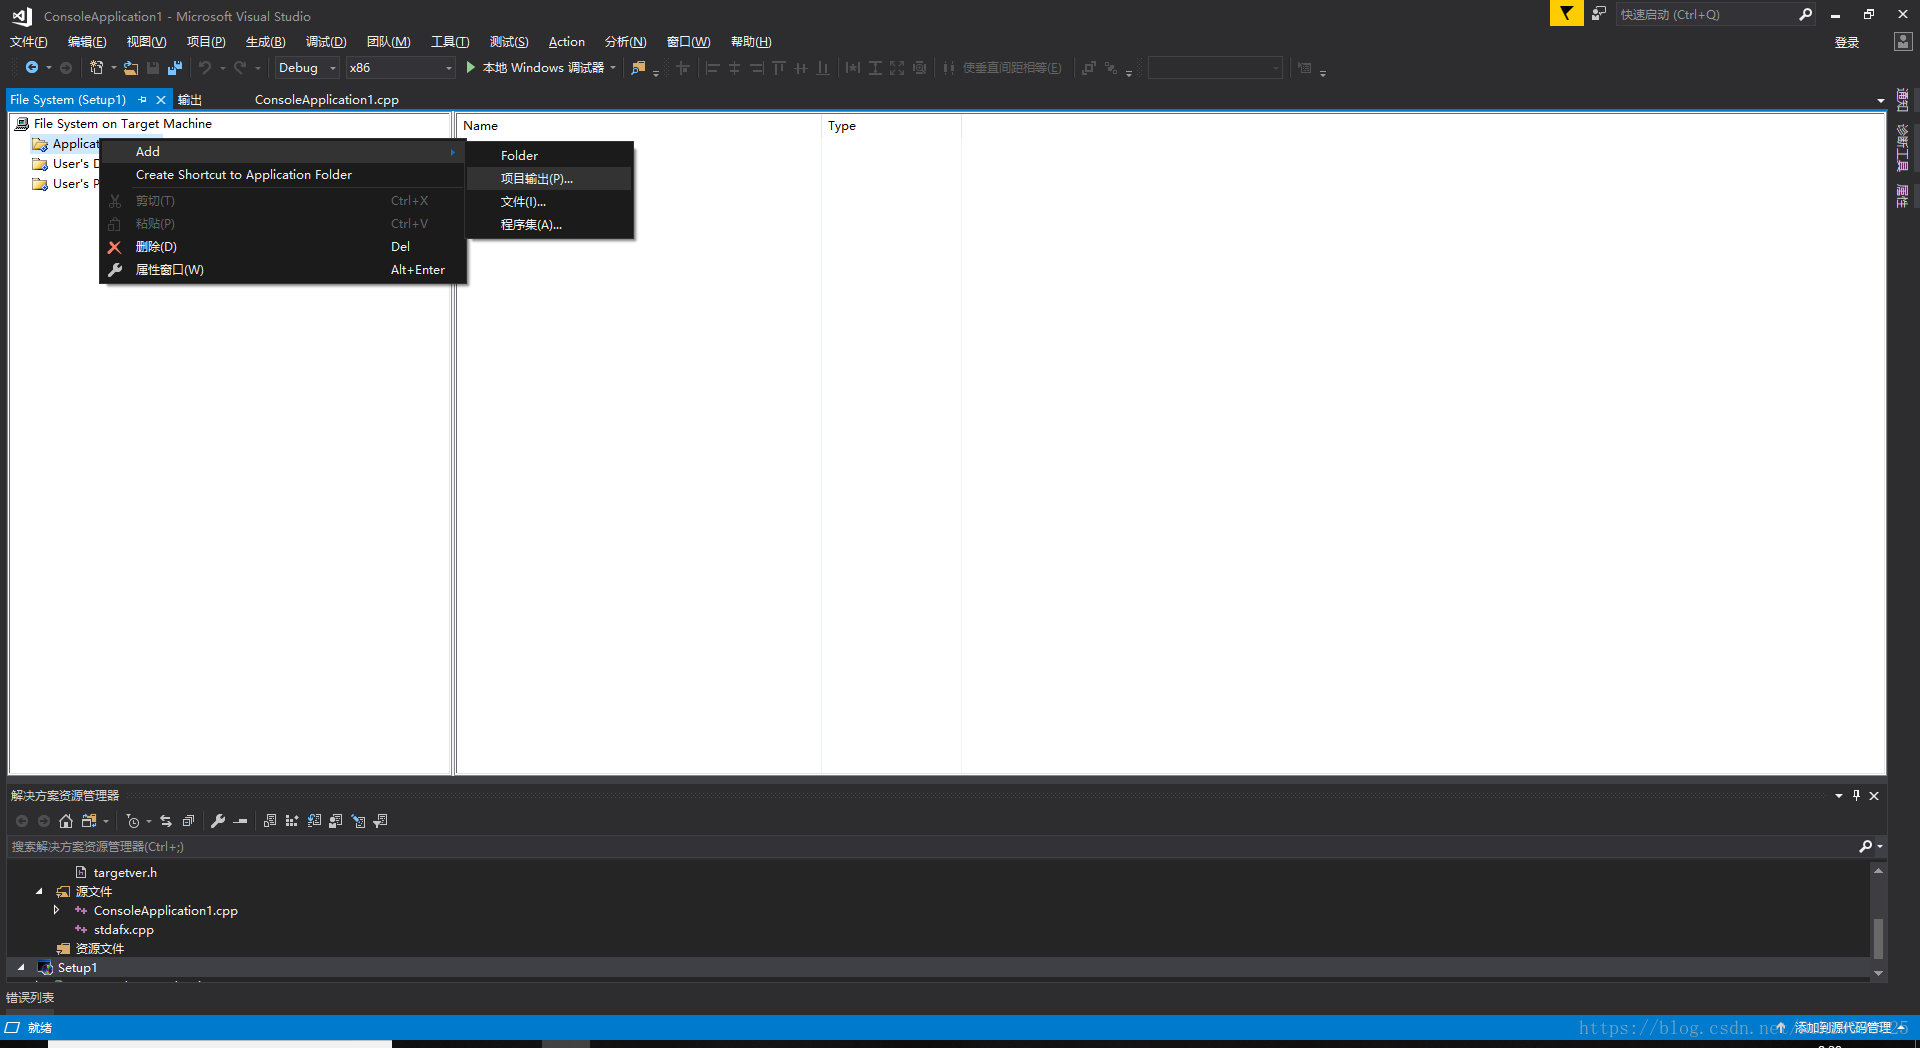Choose Create Shortcut to Application Folder

(283, 175)
